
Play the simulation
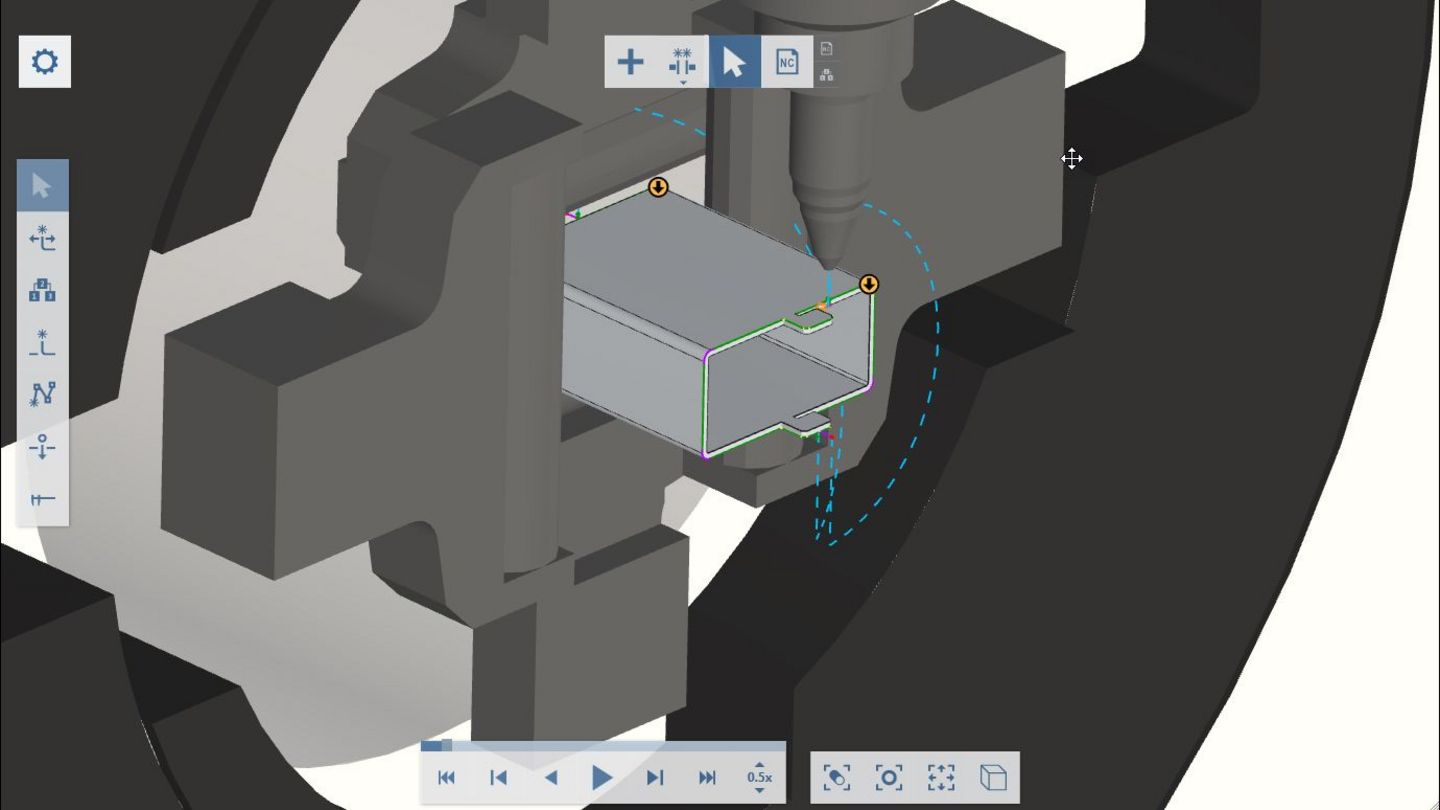(601, 777)
